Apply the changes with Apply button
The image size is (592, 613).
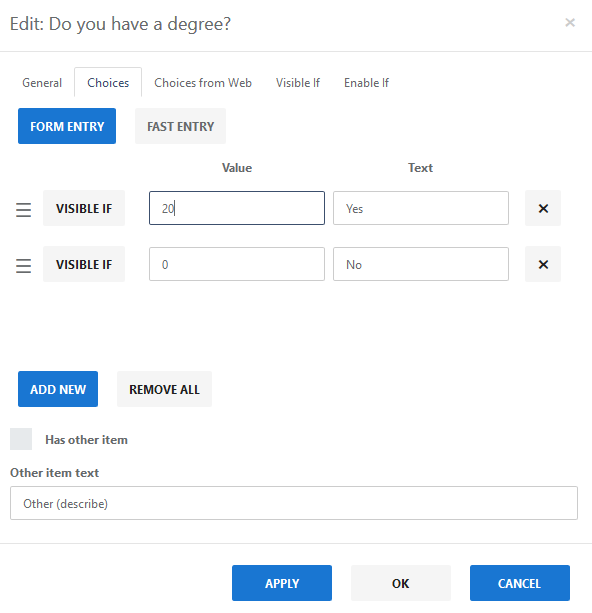282,583
